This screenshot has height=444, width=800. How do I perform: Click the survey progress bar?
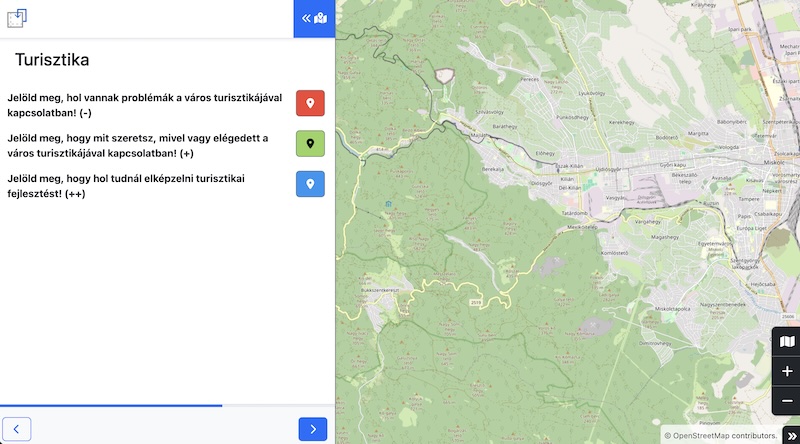[167, 406]
